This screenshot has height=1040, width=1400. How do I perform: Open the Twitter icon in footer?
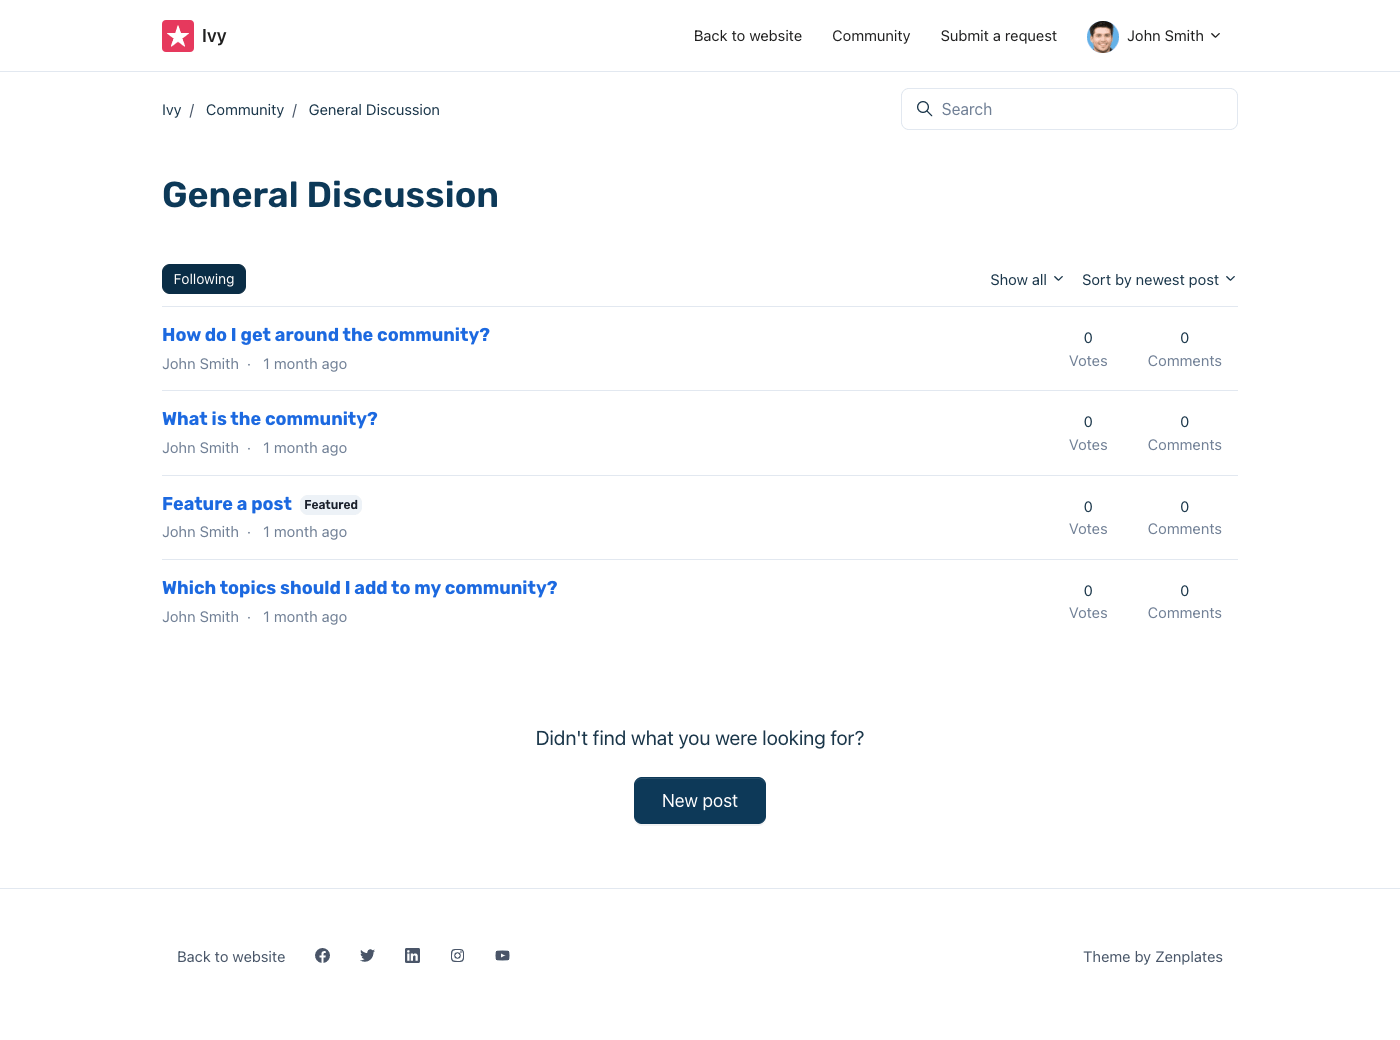point(367,956)
